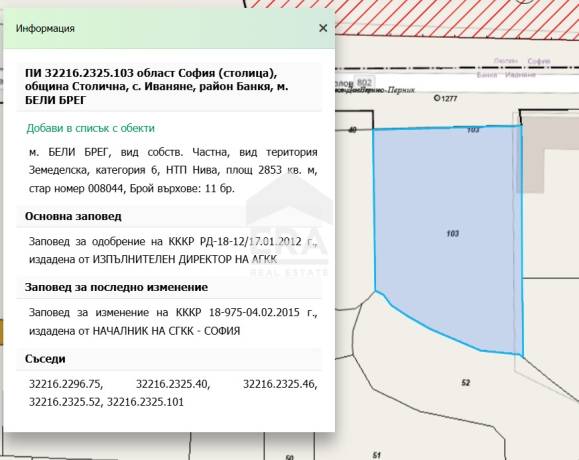Close the Информация panel
The height and width of the screenshot is (460, 579).
(323, 28)
